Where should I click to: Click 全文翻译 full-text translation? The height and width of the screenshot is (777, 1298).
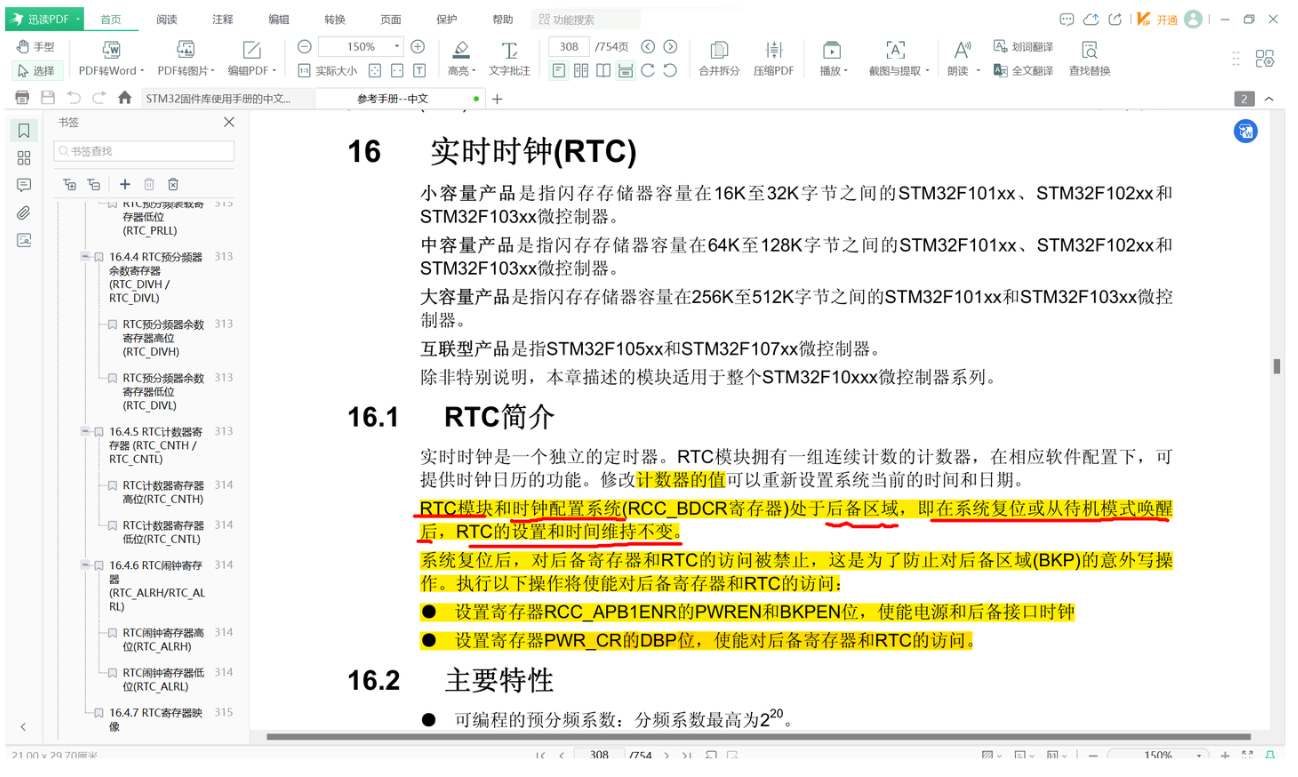coord(1023,71)
